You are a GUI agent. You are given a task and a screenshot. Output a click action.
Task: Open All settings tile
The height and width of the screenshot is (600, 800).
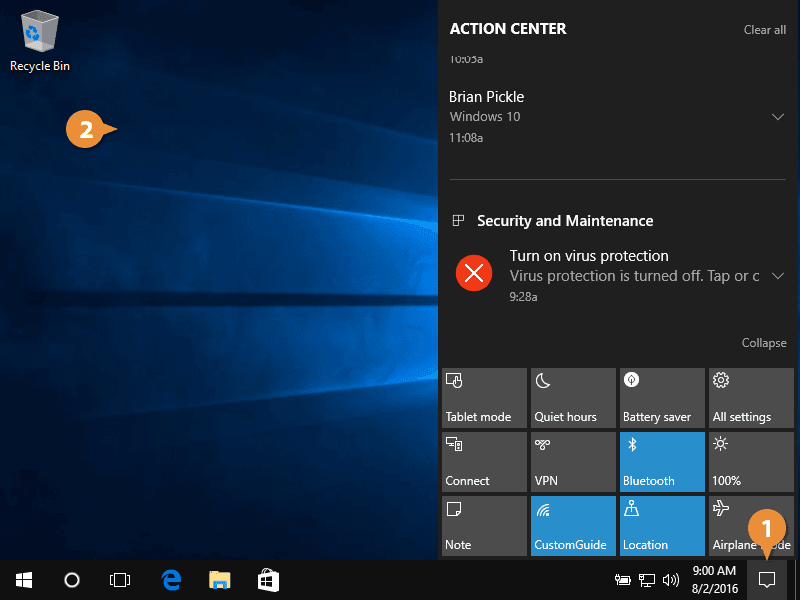coord(751,398)
